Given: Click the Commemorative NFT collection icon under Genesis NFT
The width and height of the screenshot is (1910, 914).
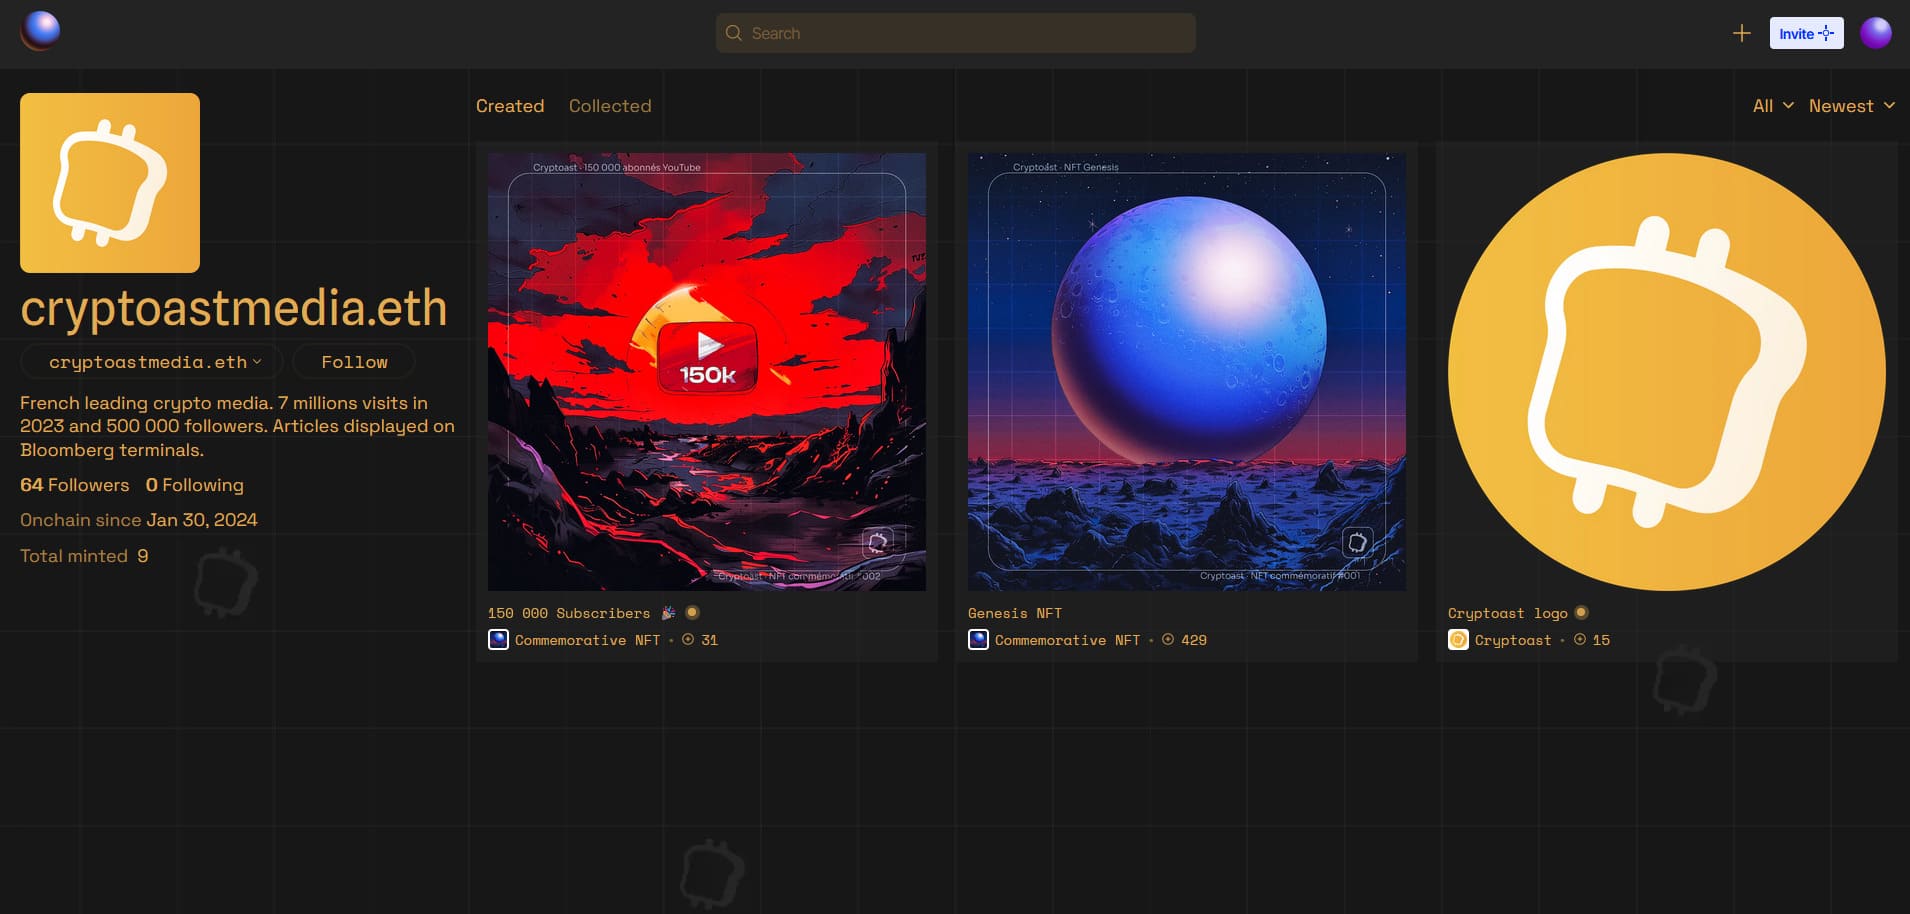Looking at the screenshot, I should pos(978,639).
